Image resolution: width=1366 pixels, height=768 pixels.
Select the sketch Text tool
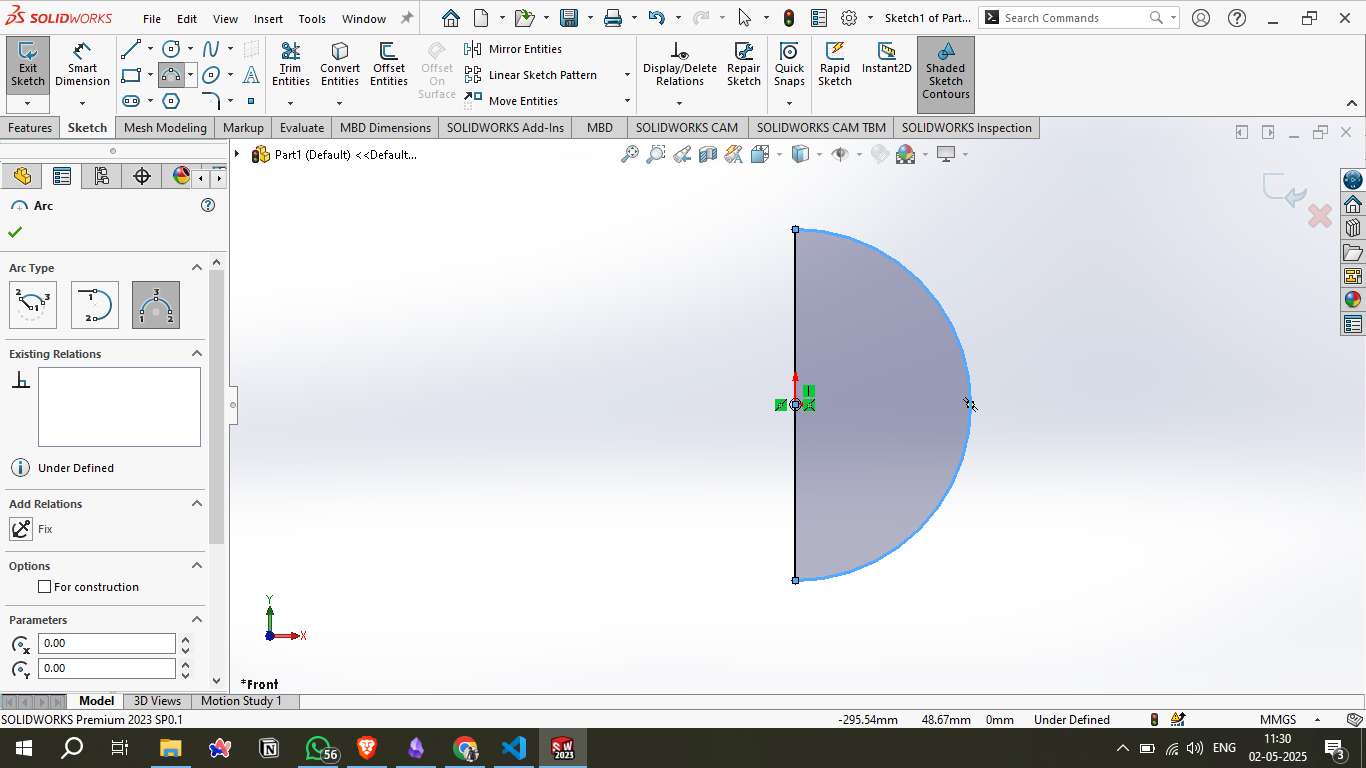pos(251,75)
